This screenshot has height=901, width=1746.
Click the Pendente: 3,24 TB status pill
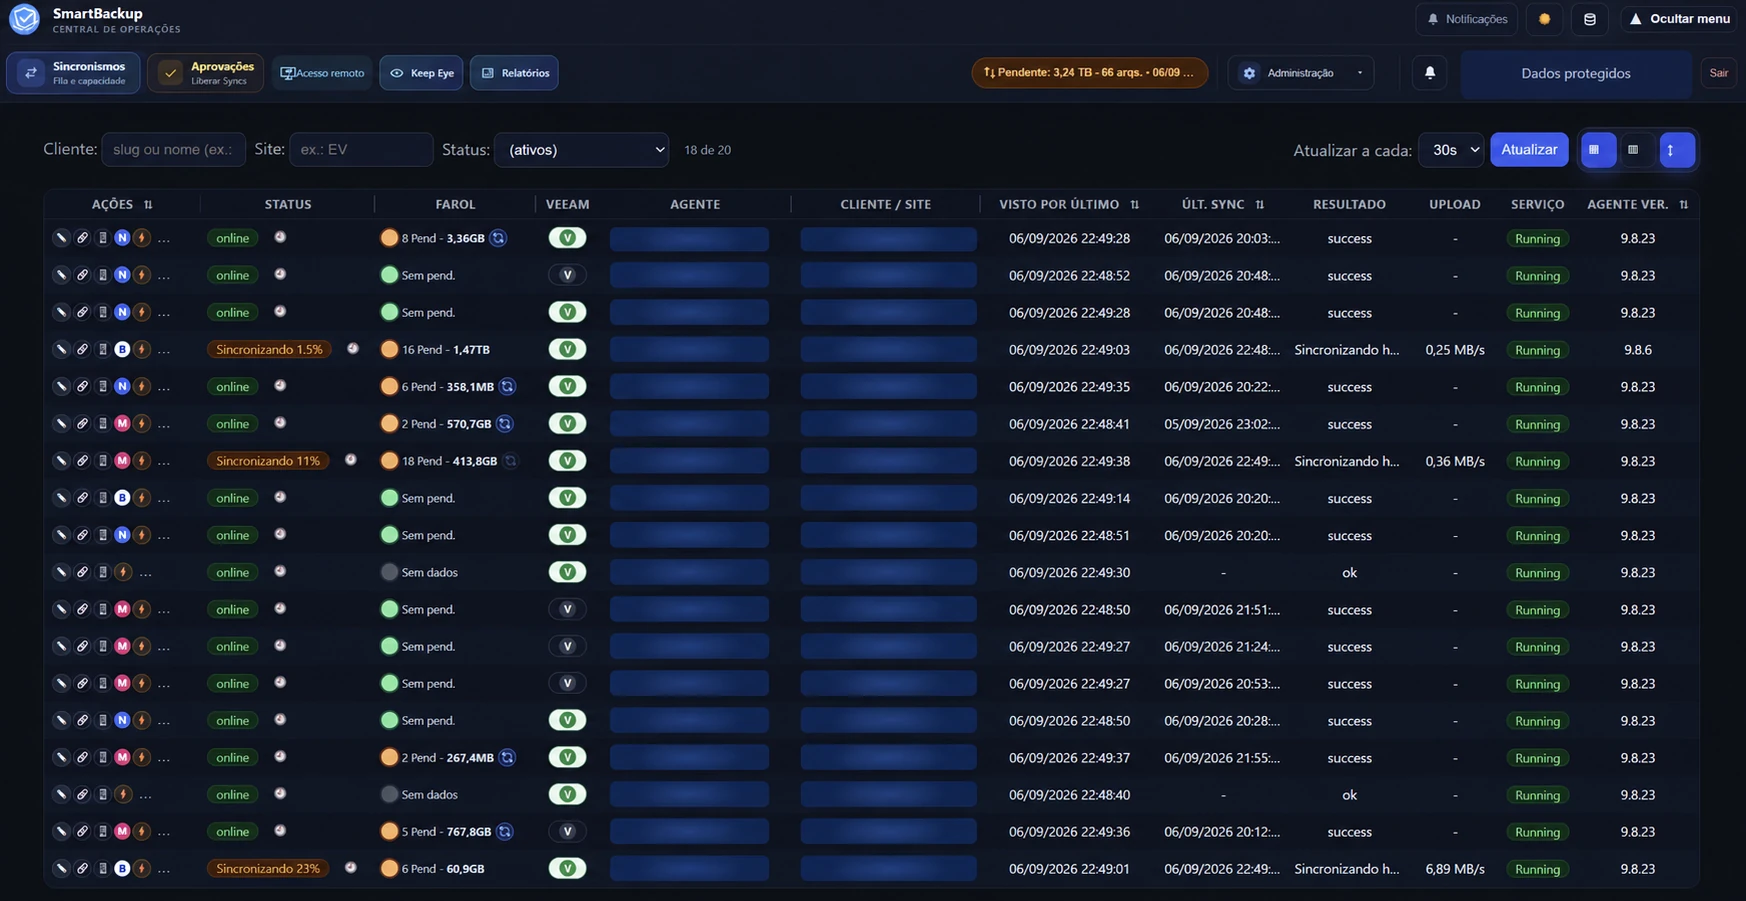pos(1090,72)
